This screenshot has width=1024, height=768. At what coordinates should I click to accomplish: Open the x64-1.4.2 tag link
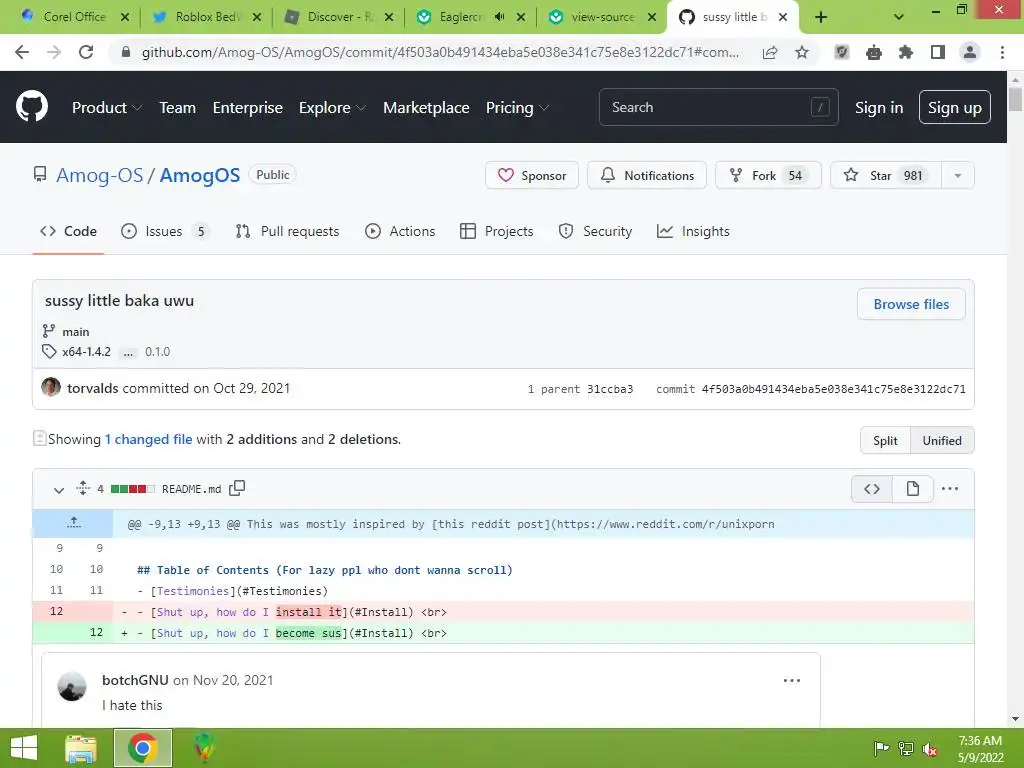(x=86, y=351)
